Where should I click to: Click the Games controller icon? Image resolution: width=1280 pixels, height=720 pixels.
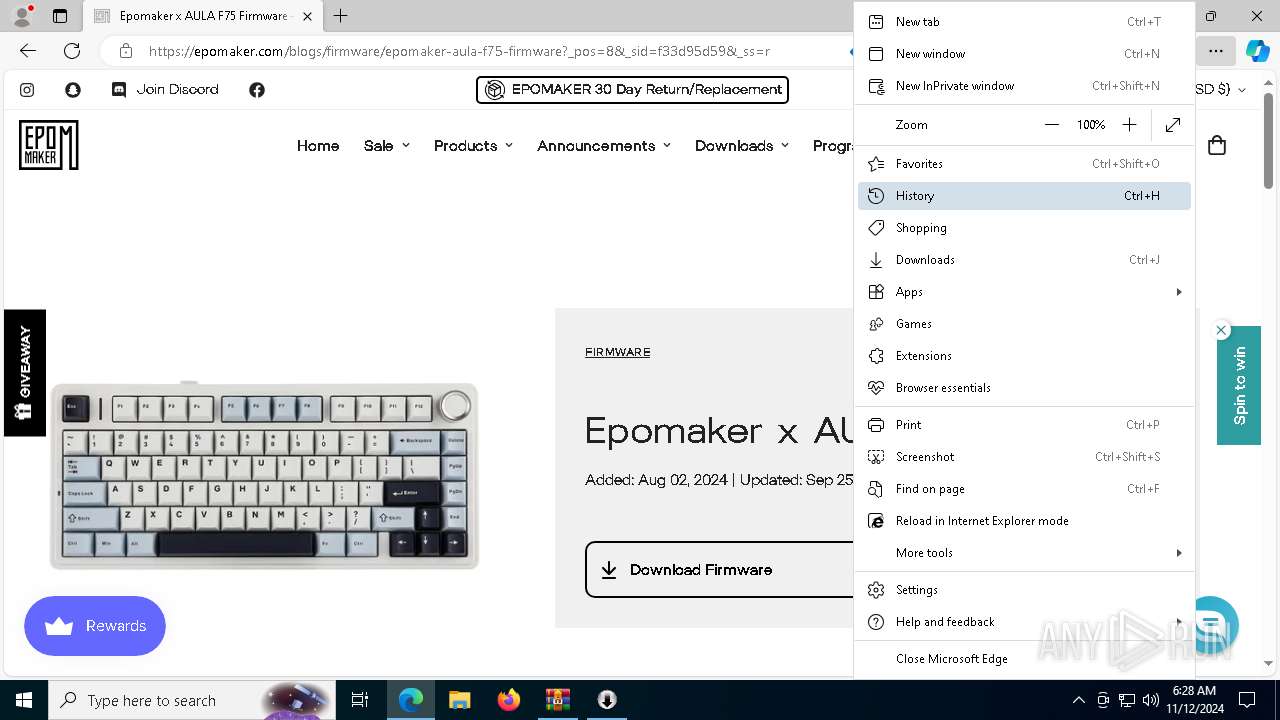tap(876, 324)
